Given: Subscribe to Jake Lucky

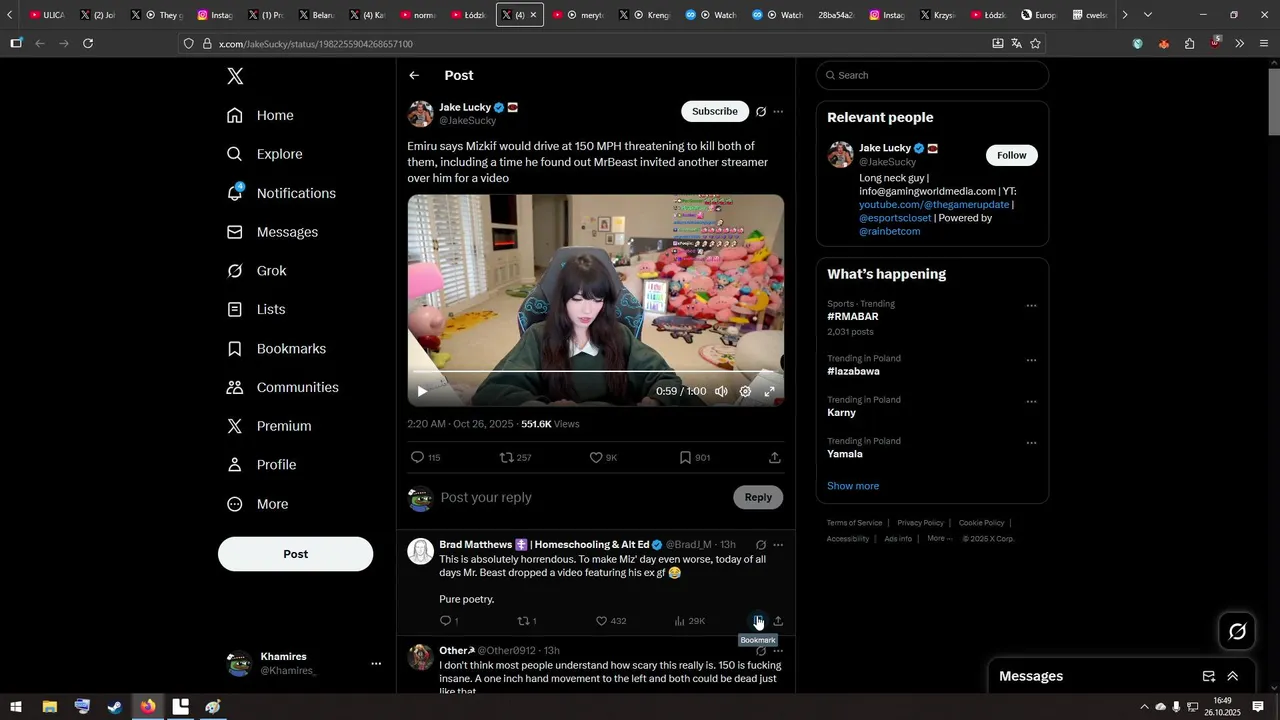Looking at the screenshot, I should tap(715, 111).
